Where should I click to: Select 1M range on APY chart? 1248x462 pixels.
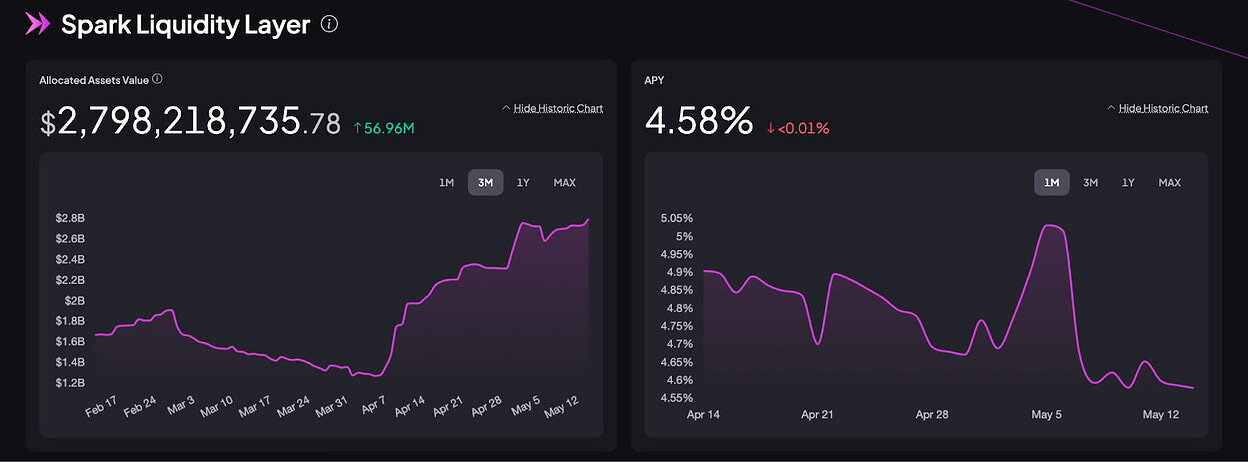(1051, 183)
